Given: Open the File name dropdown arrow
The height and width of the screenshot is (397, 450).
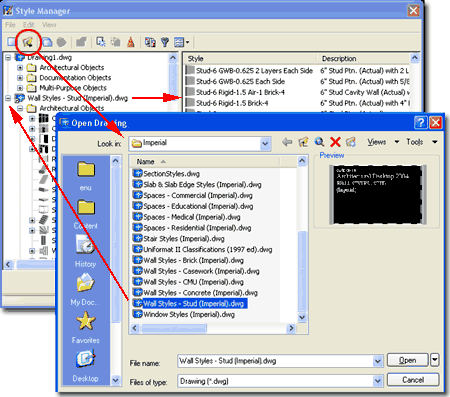Looking at the screenshot, I should coord(377,361).
